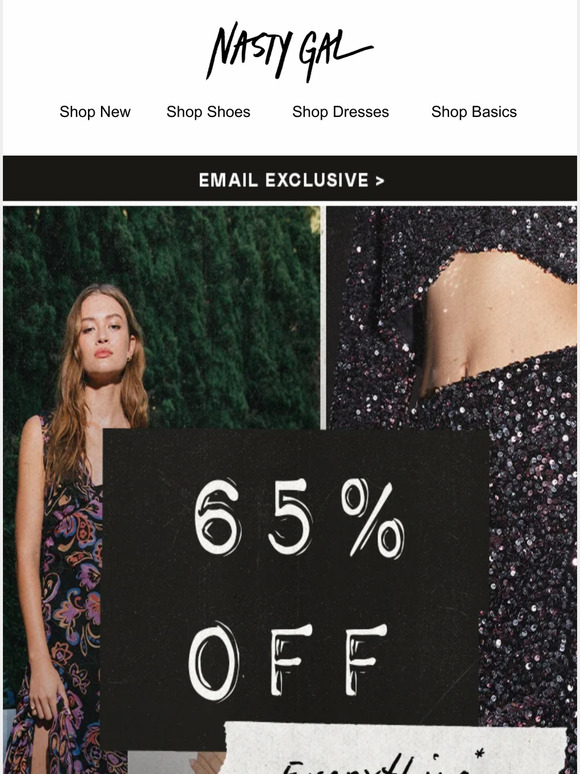Click the OFF text in promo block
Screen dimensions: 580x774
pos(287,661)
